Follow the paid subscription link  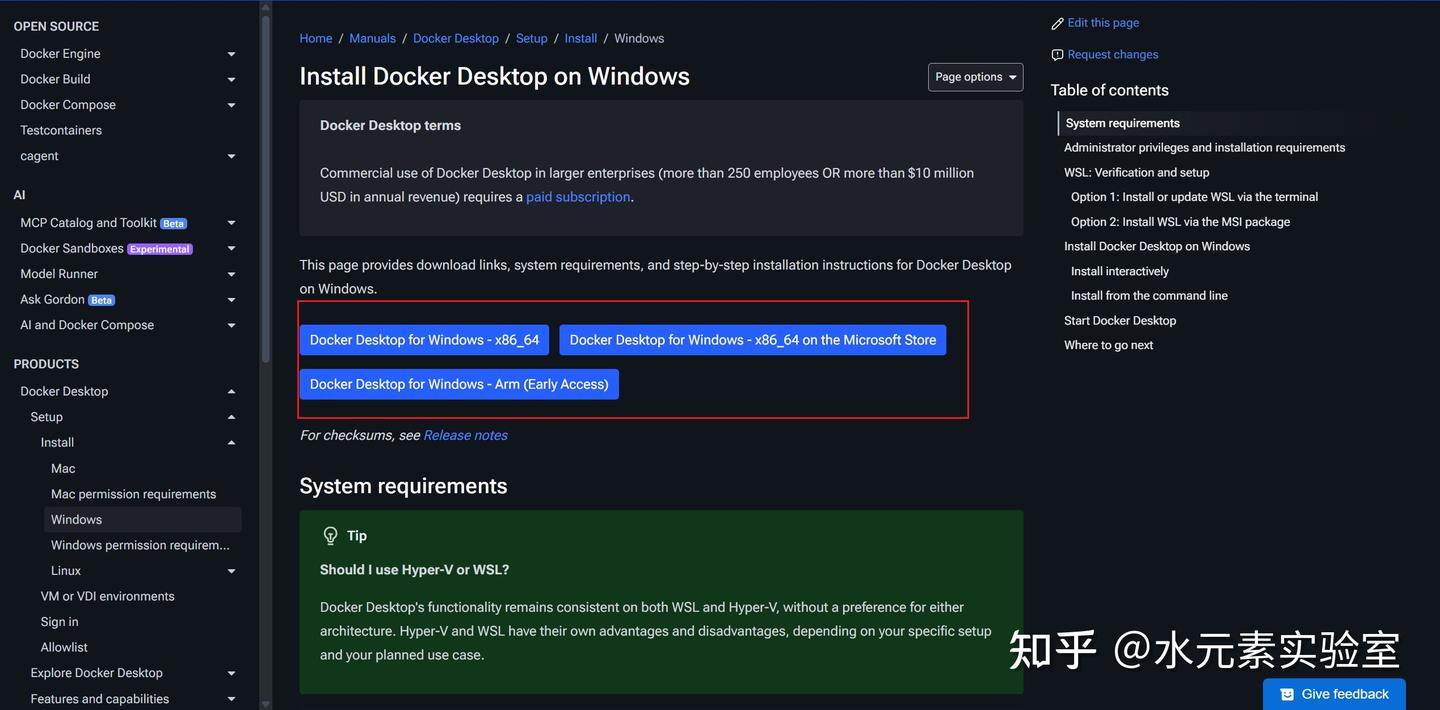(x=578, y=197)
